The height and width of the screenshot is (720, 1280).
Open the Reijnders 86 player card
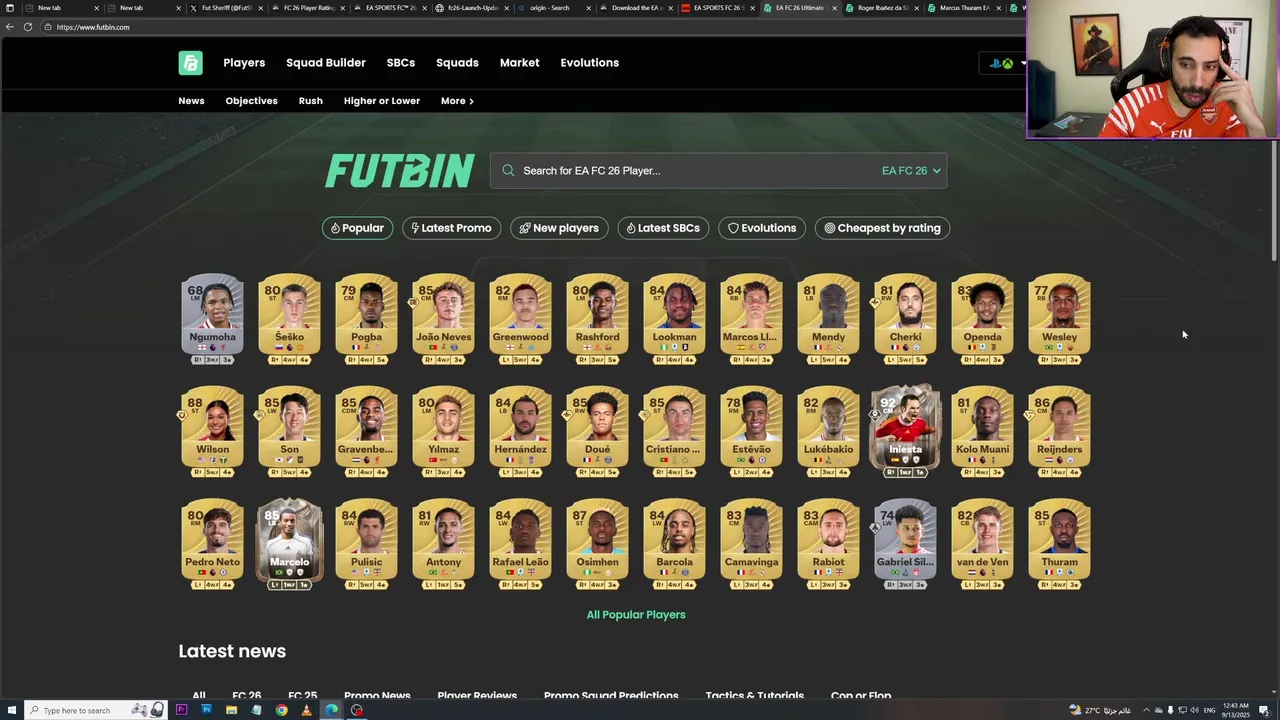1059,431
